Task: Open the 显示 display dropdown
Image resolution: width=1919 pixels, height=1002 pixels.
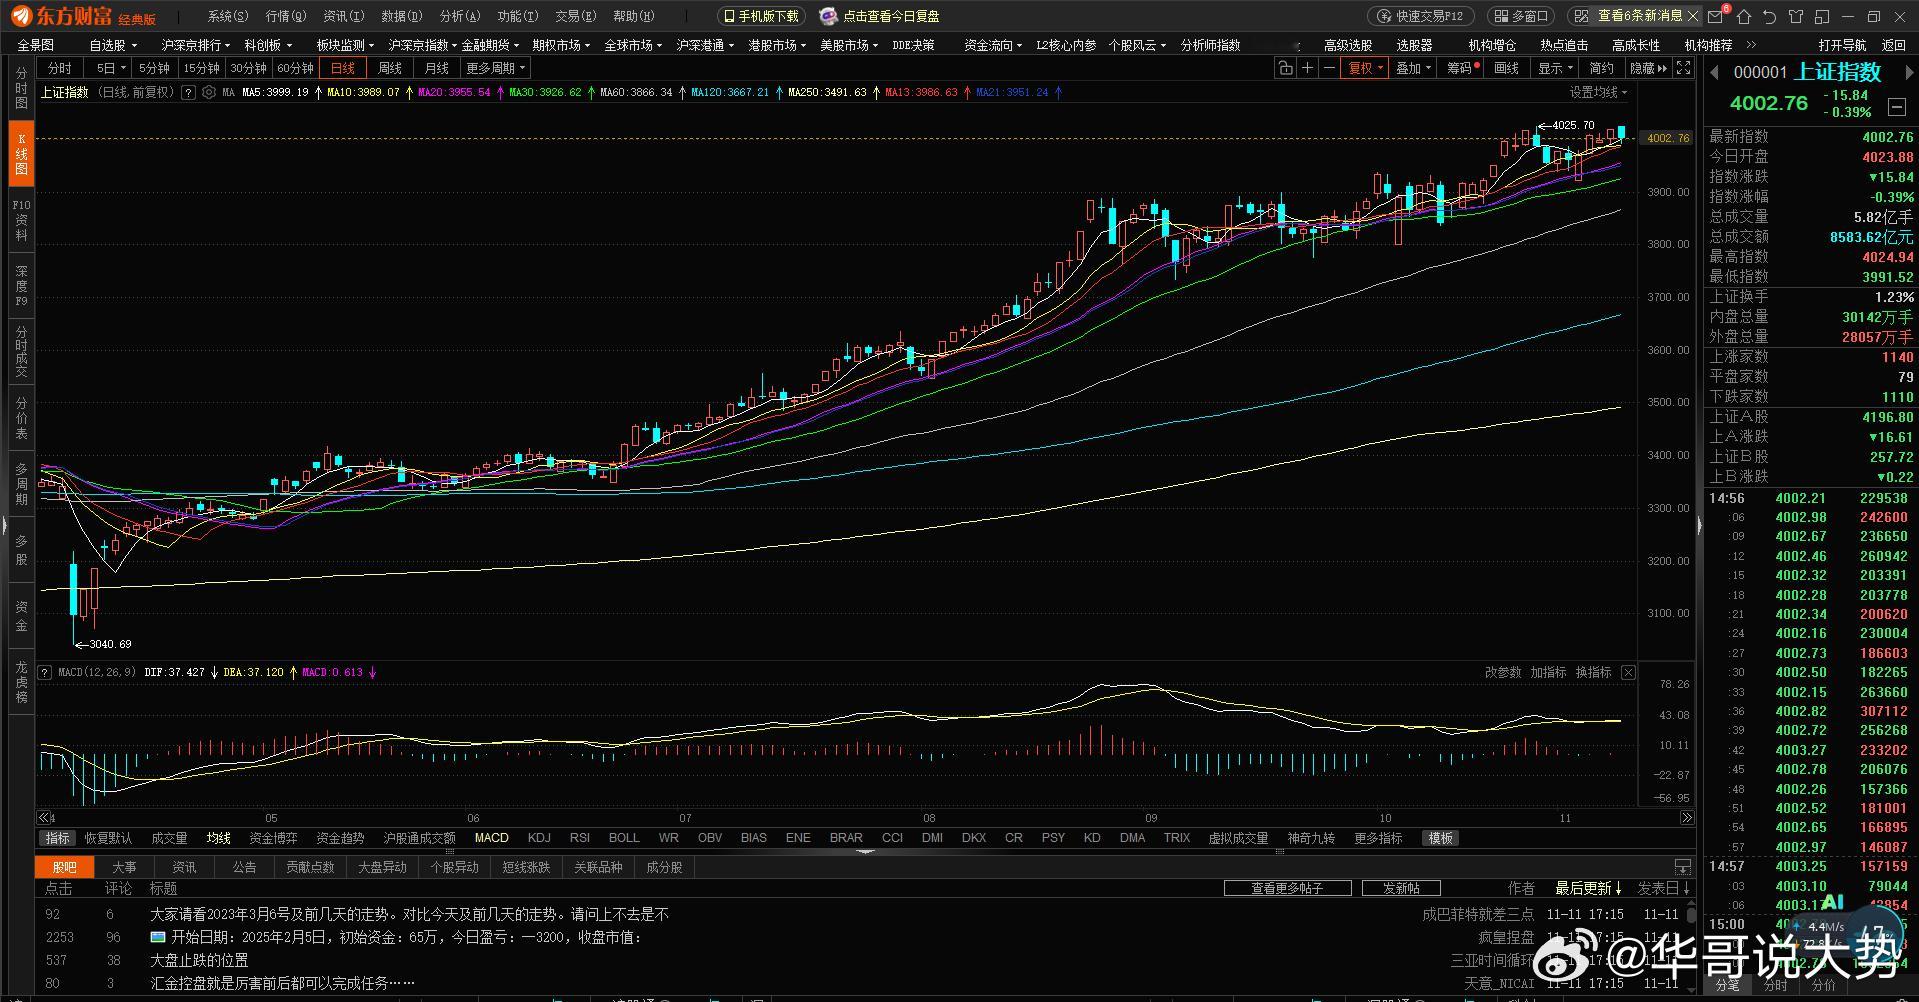Action: click(x=1556, y=68)
